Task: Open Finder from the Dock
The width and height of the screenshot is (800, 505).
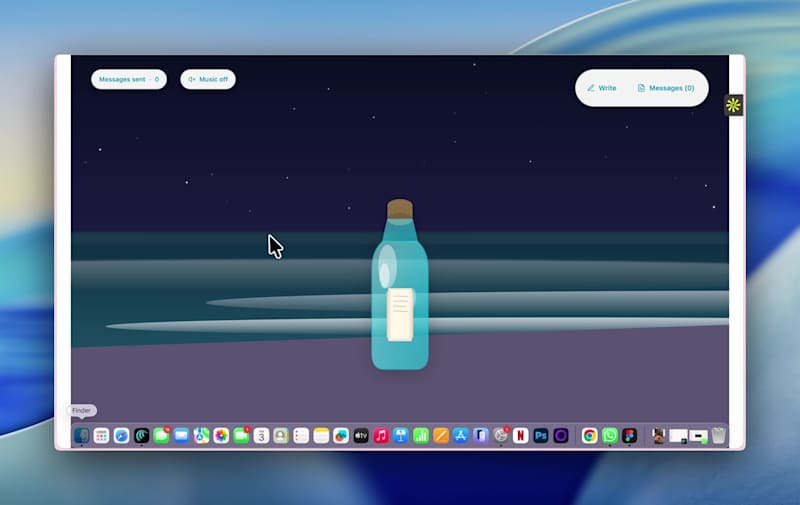Action: pyautogui.click(x=82, y=436)
